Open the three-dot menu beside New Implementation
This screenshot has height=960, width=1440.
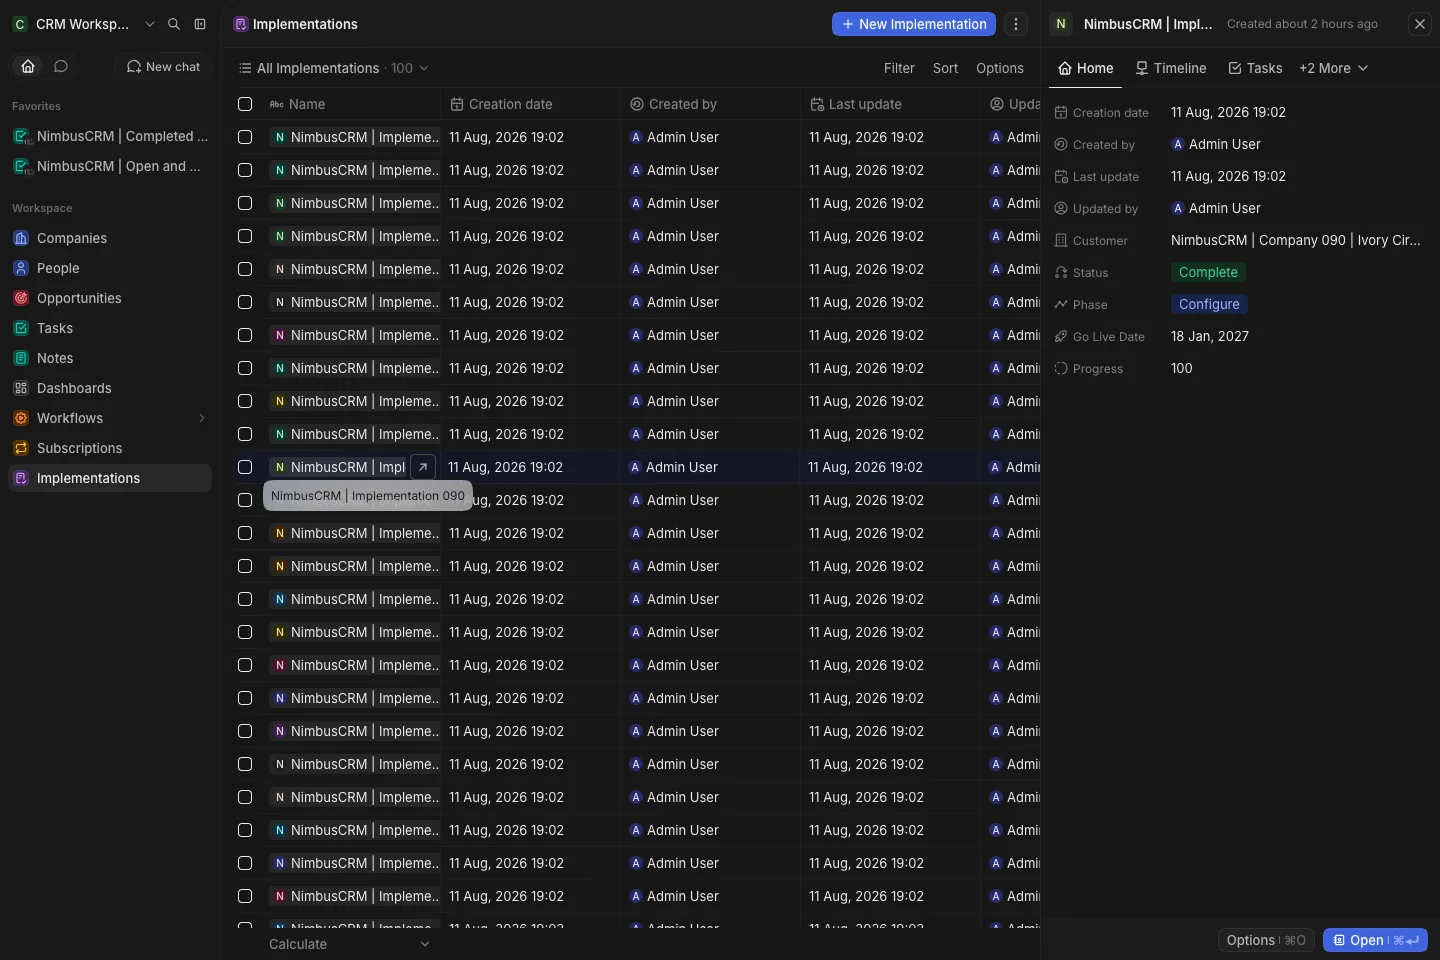point(1016,24)
